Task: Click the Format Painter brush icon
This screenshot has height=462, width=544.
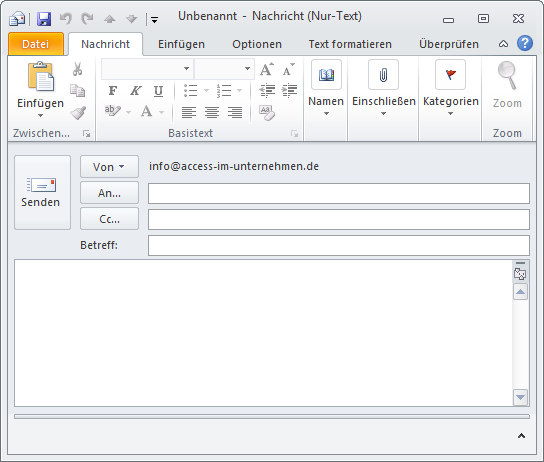Action: [78, 113]
